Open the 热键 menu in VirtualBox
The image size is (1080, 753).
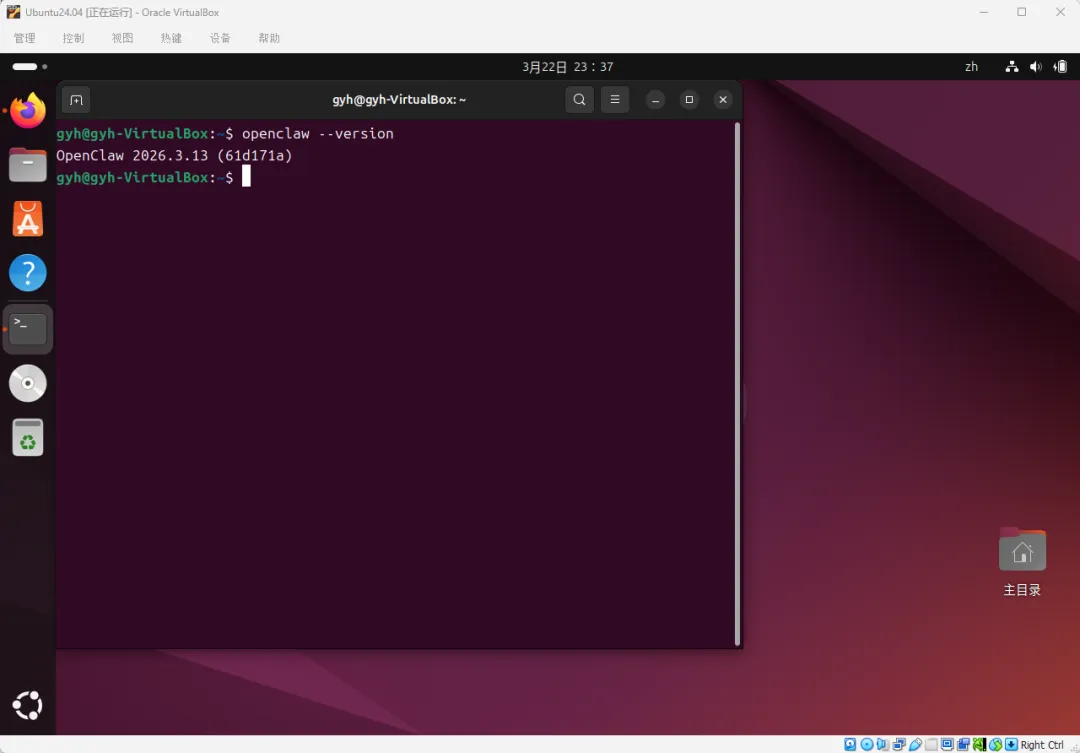tap(172, 38)
